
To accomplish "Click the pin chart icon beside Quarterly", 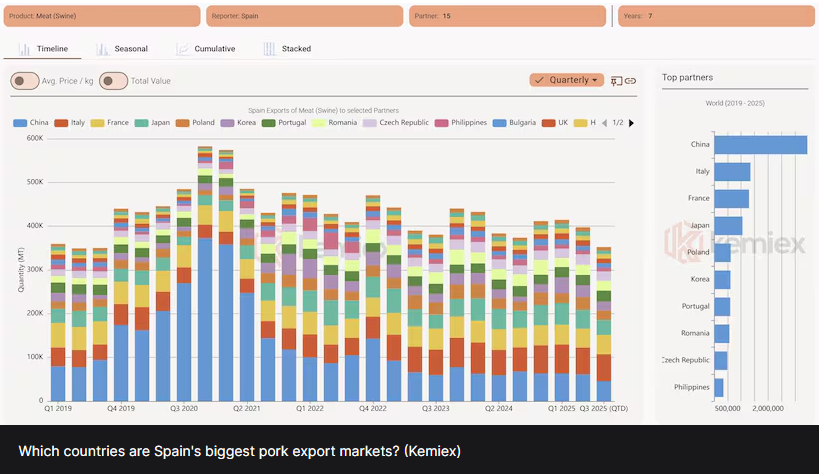I will [616, 80].
